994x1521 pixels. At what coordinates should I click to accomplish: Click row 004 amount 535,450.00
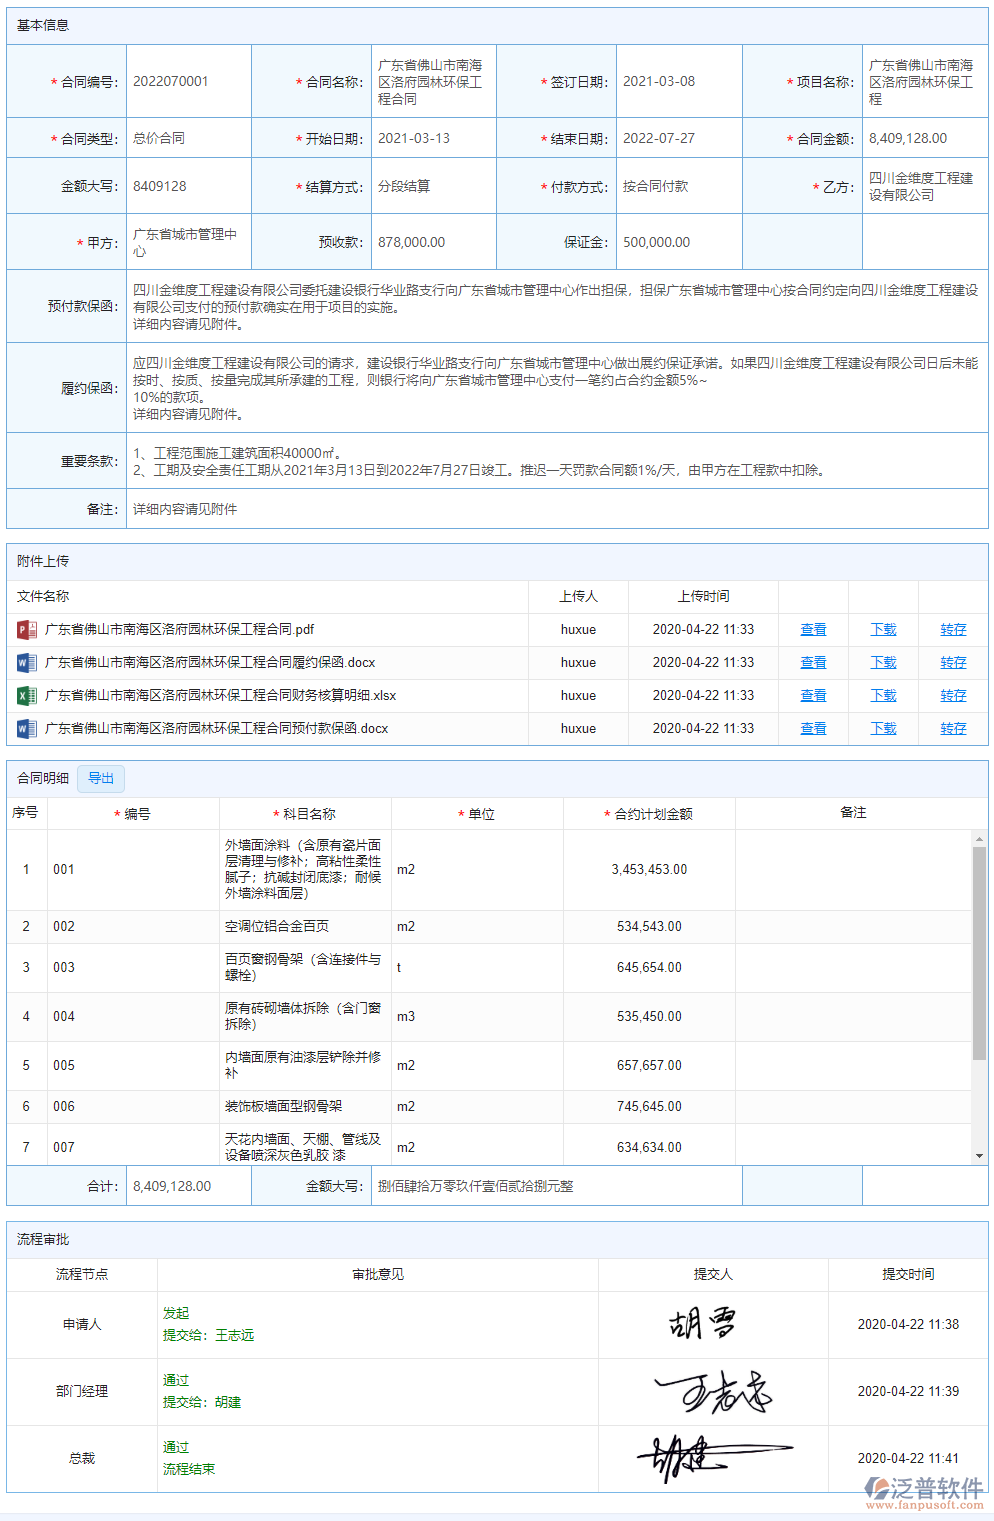coord(649,1017)
